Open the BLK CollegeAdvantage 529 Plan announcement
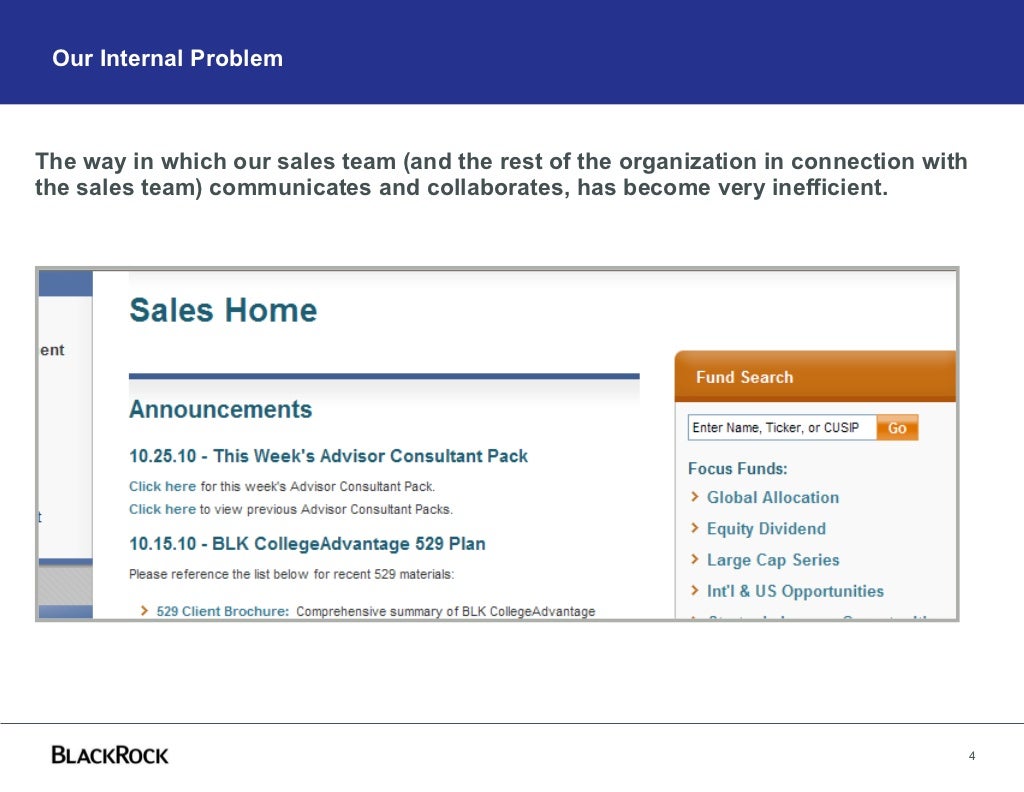1024x792 pixels. tap(307, 544)
